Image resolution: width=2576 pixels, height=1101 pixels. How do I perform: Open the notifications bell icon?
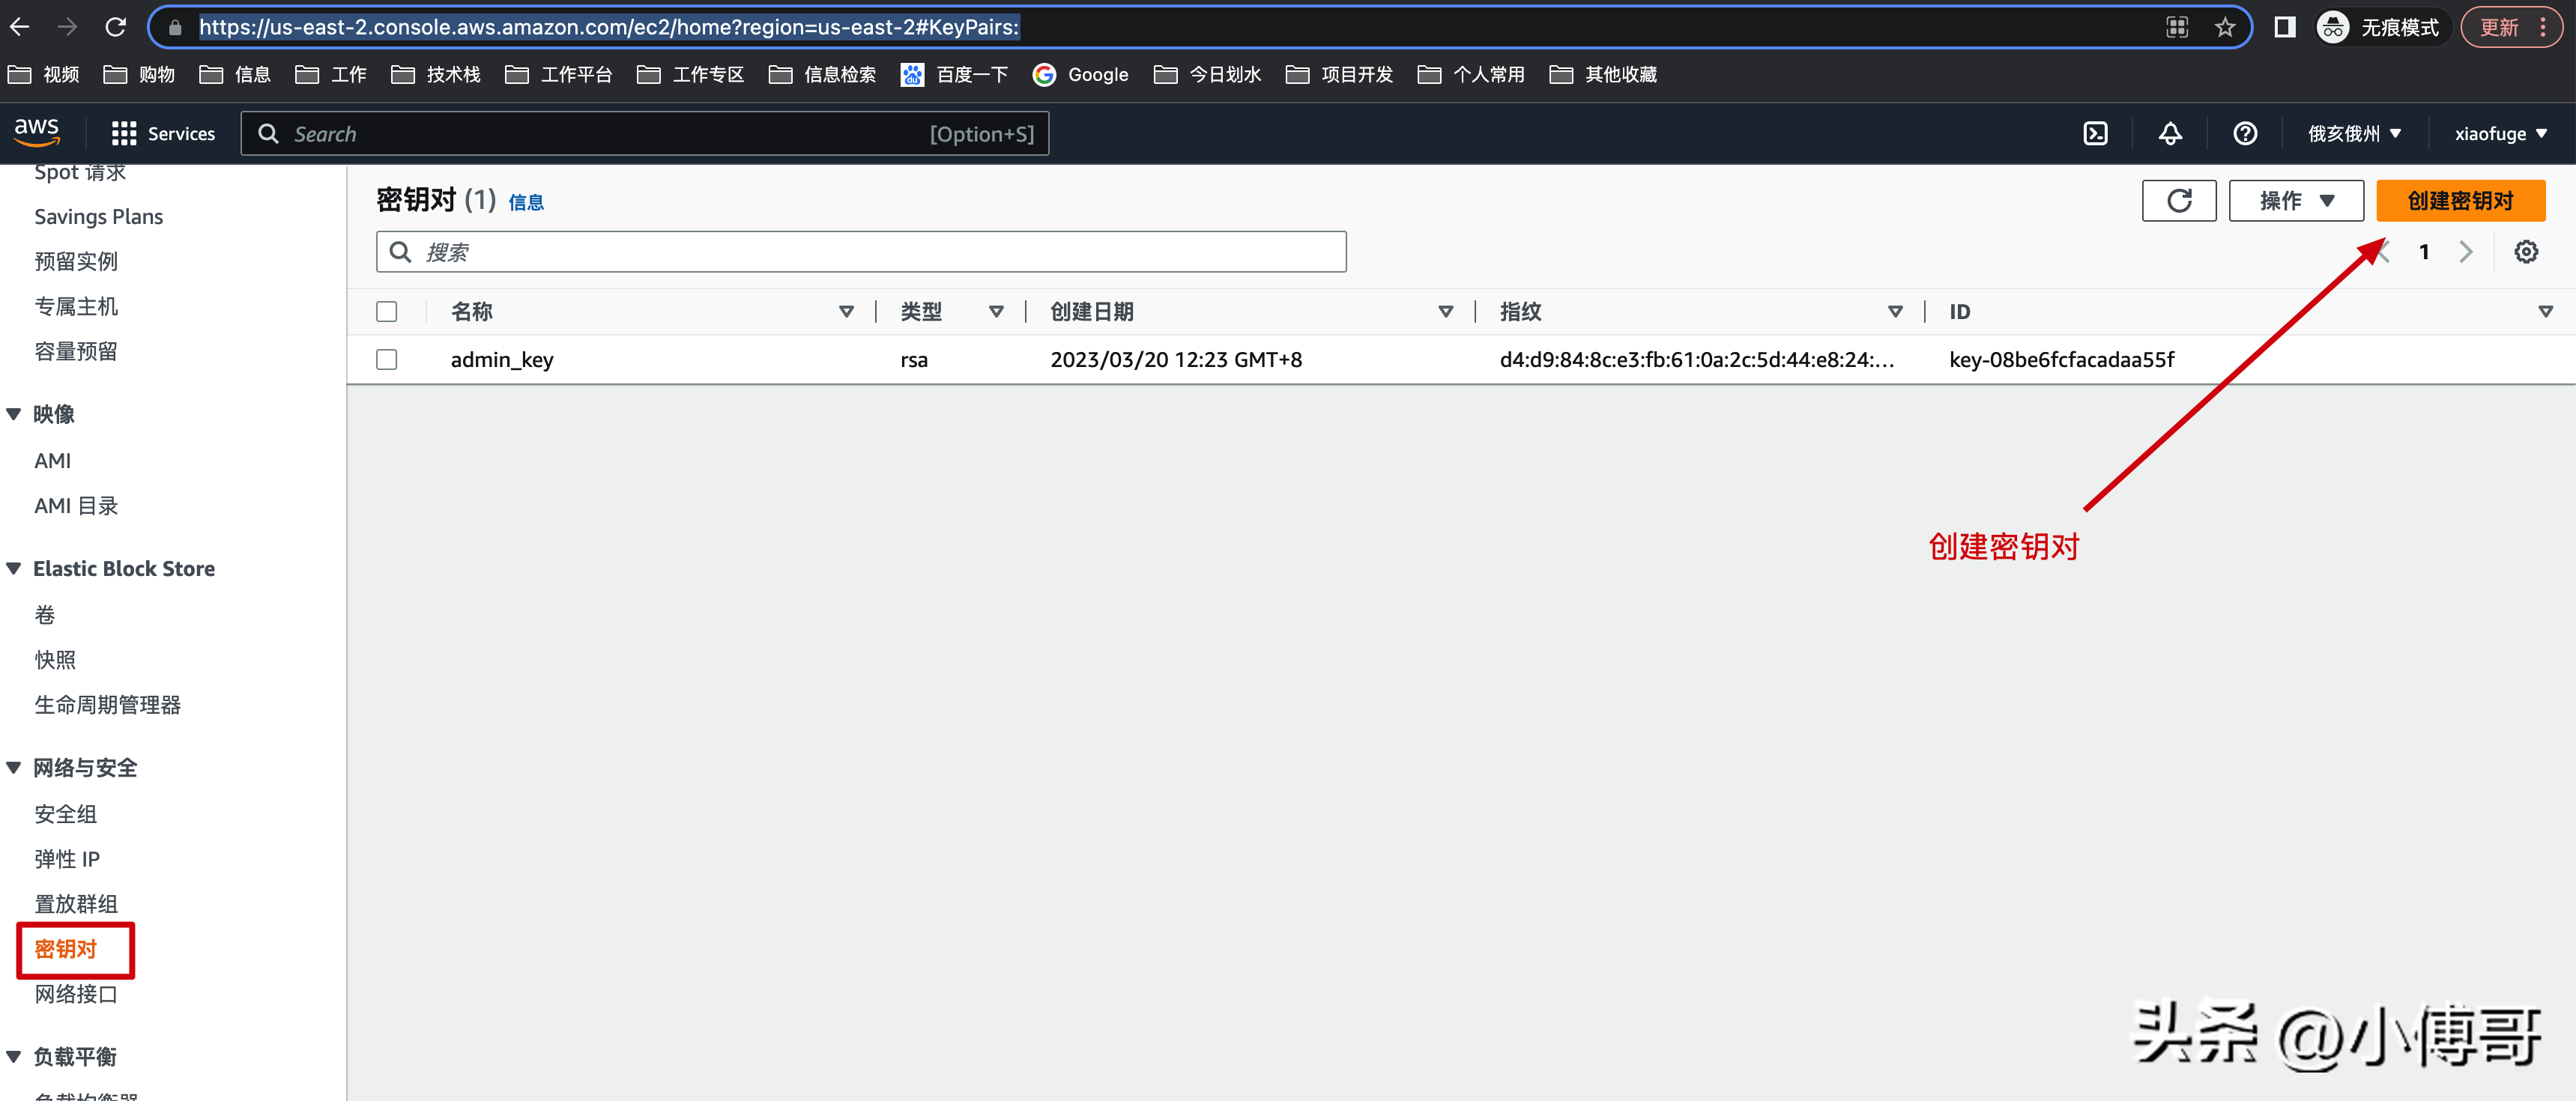tap(2170, 134)
